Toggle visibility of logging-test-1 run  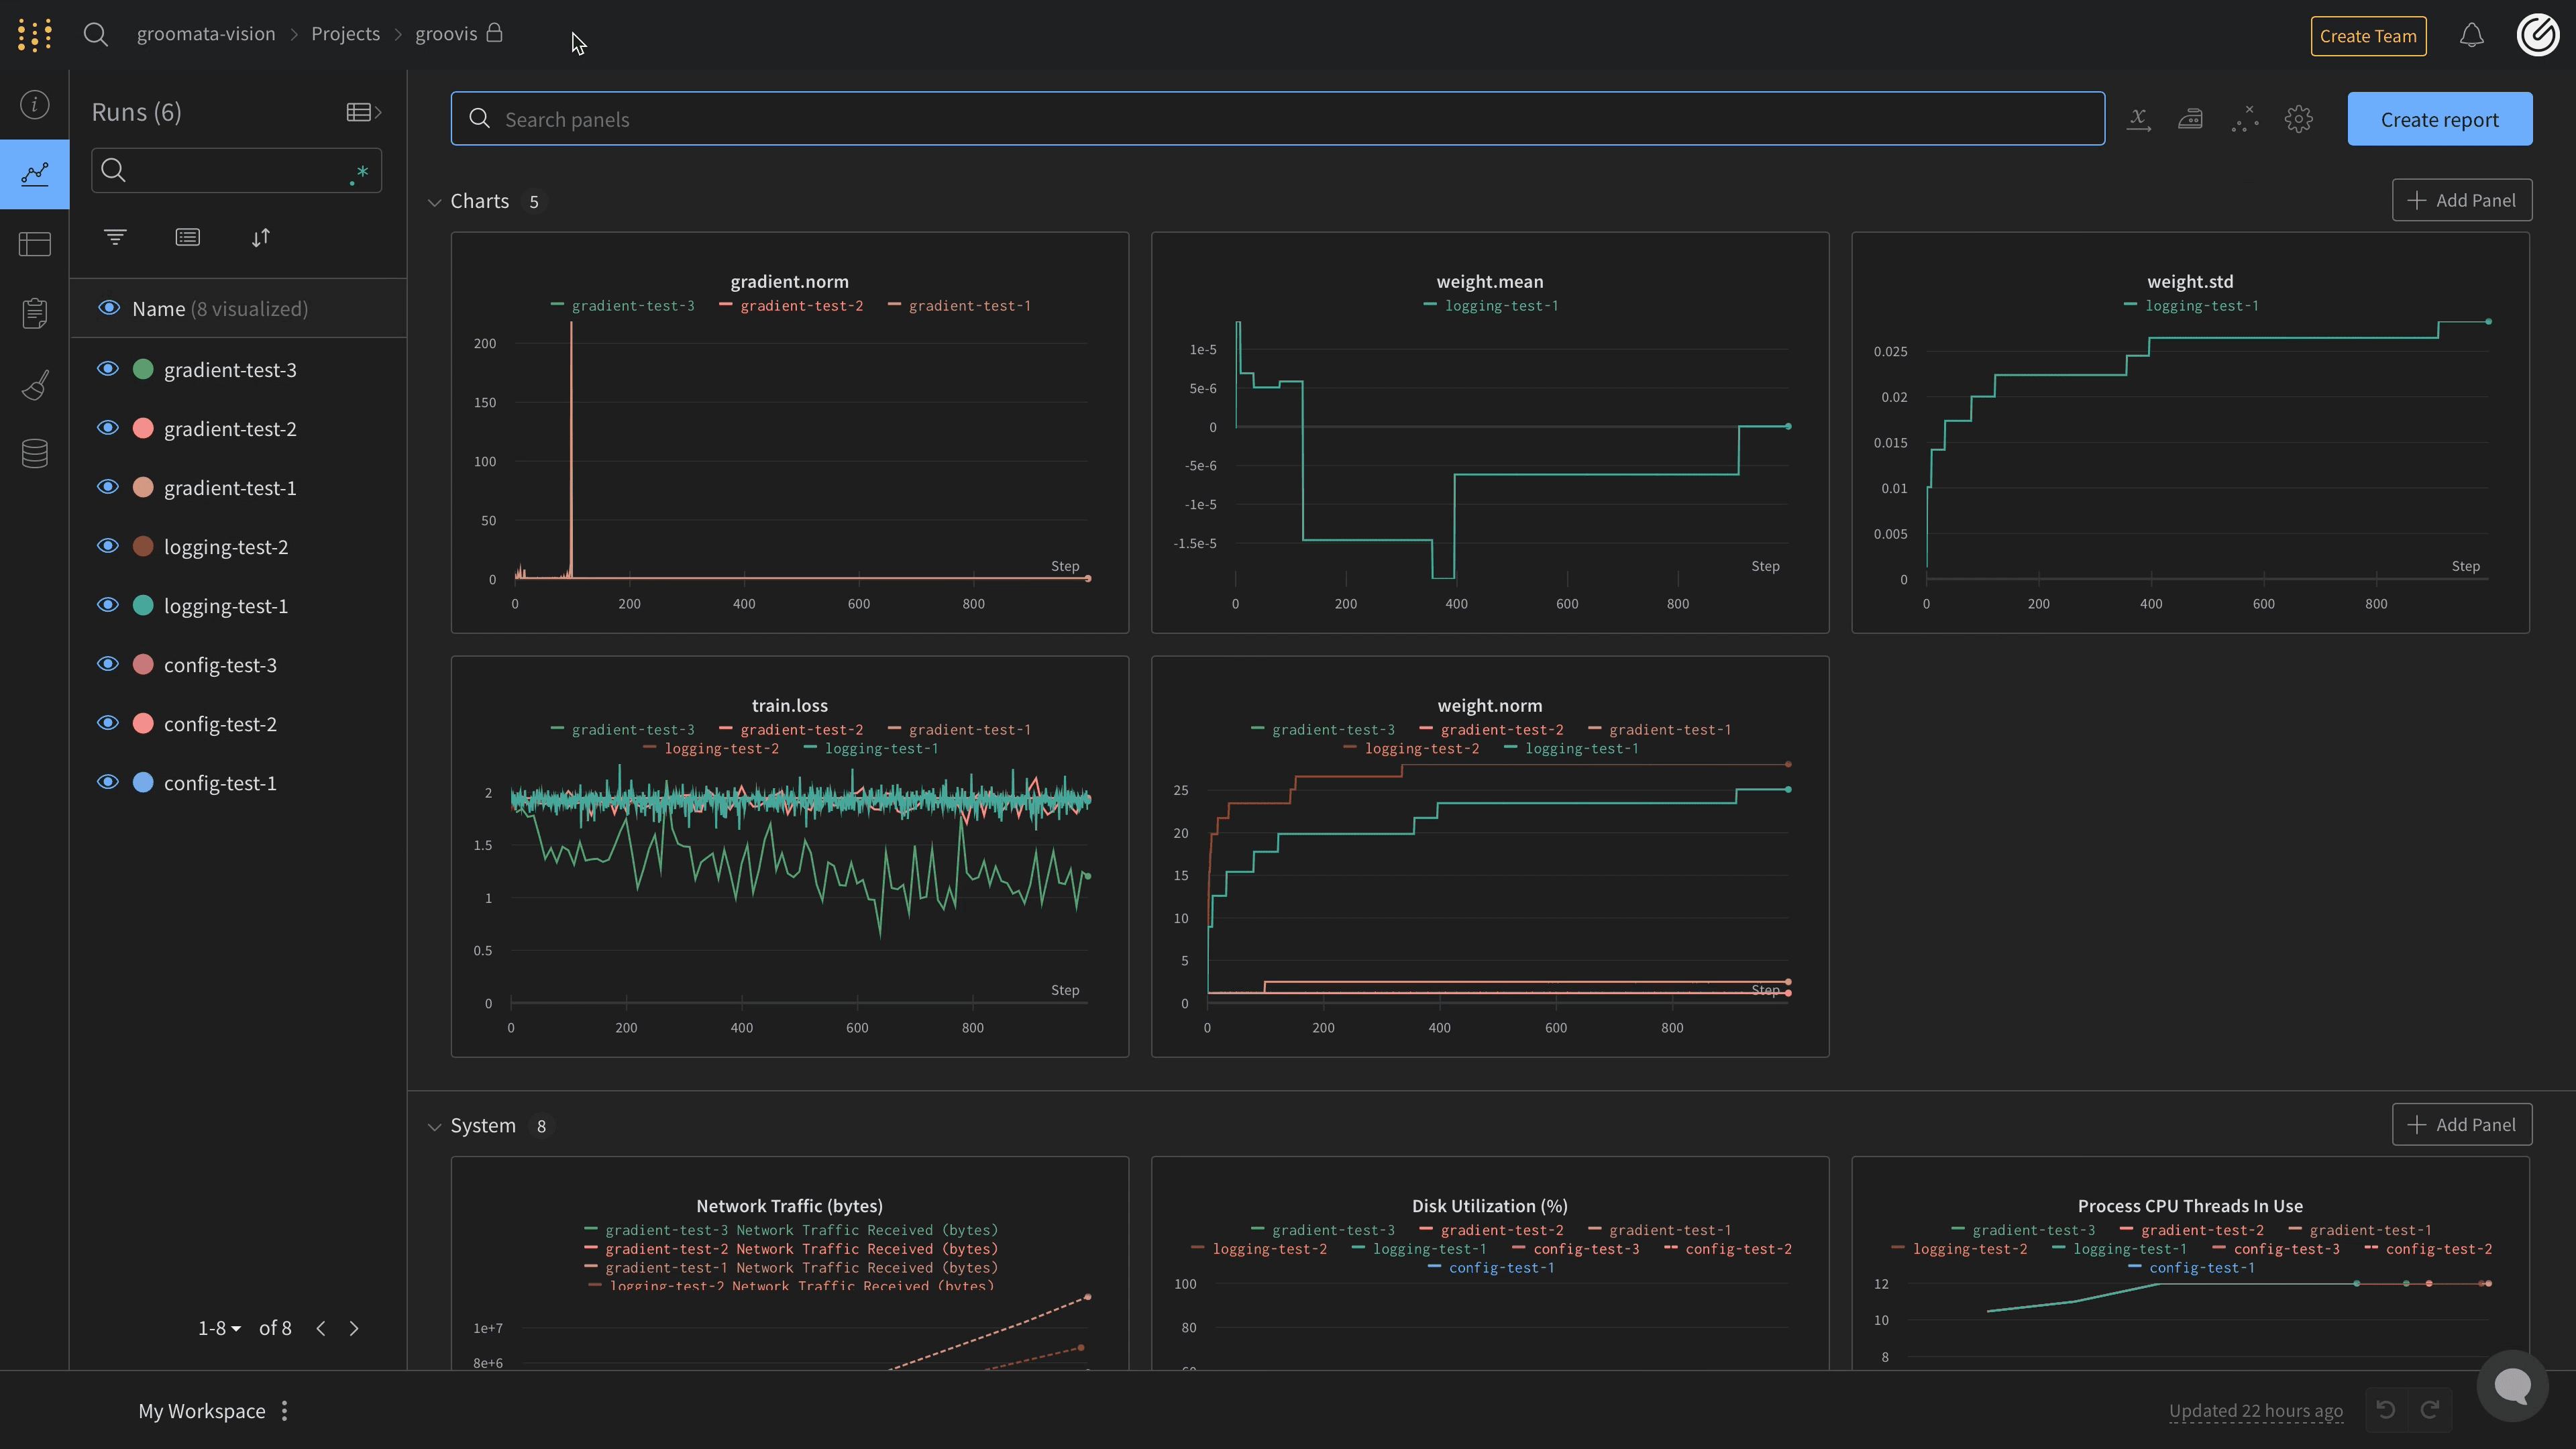pos(108,605)
